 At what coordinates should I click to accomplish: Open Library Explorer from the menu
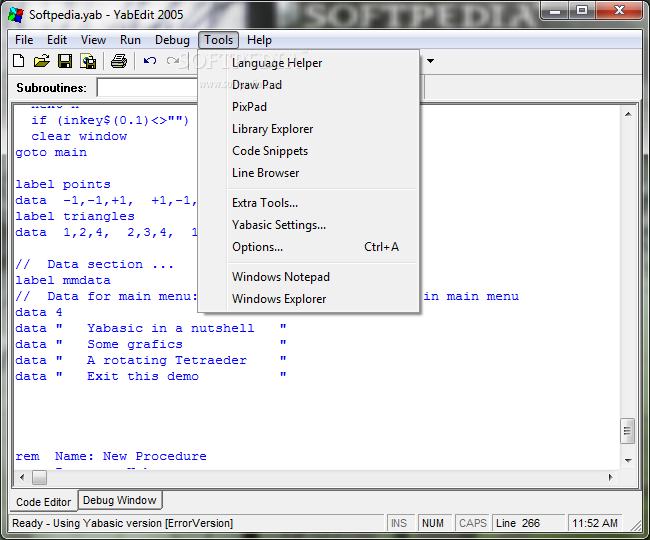click(309, 129)
